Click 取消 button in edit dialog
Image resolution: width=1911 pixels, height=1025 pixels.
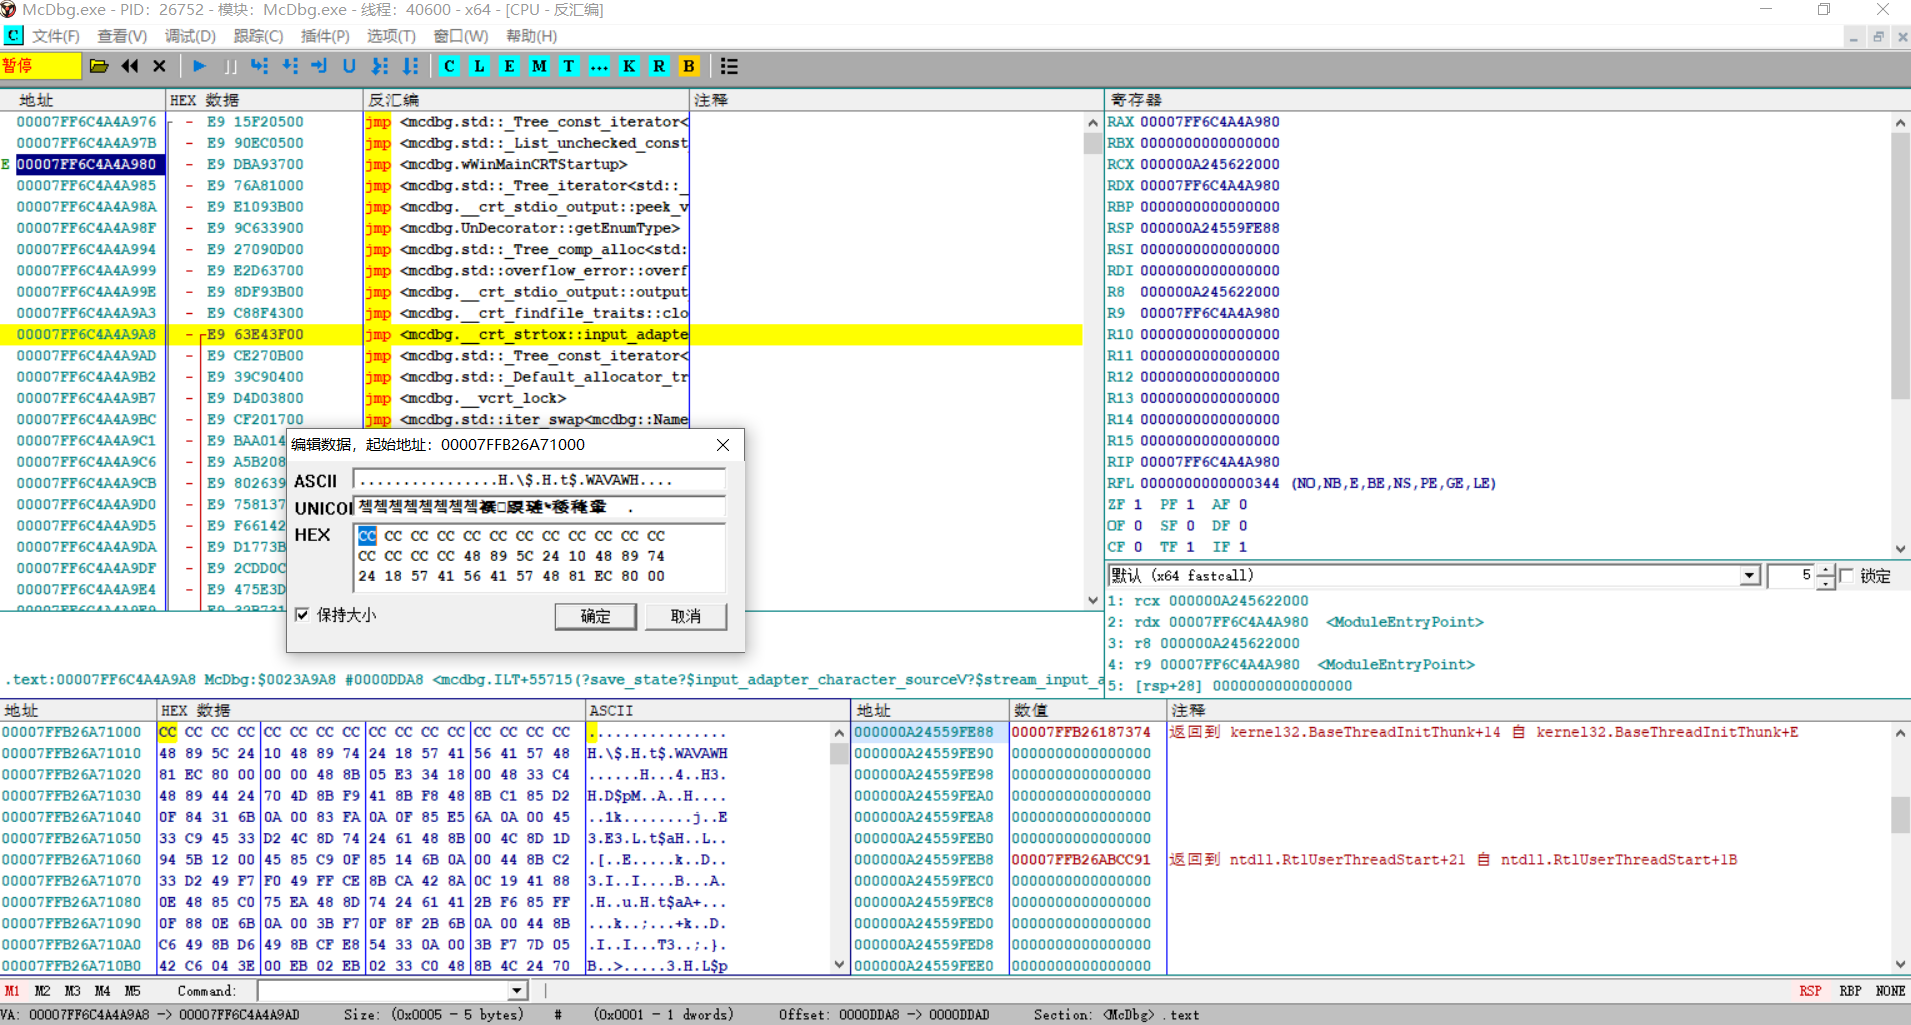(x=685, y=616)
